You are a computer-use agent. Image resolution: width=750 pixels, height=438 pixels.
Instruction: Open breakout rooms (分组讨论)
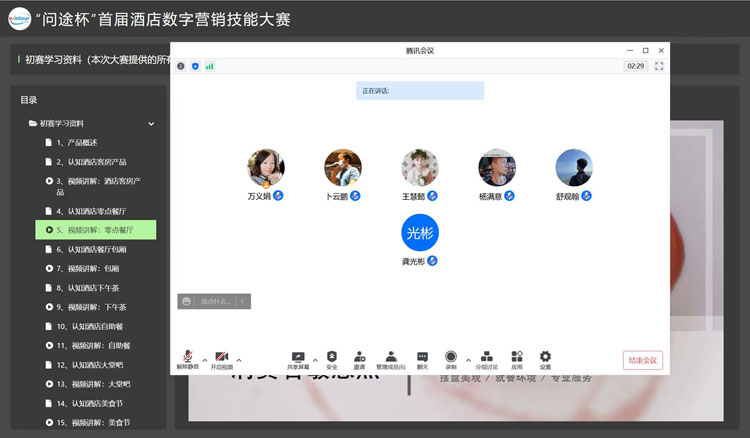486,360
